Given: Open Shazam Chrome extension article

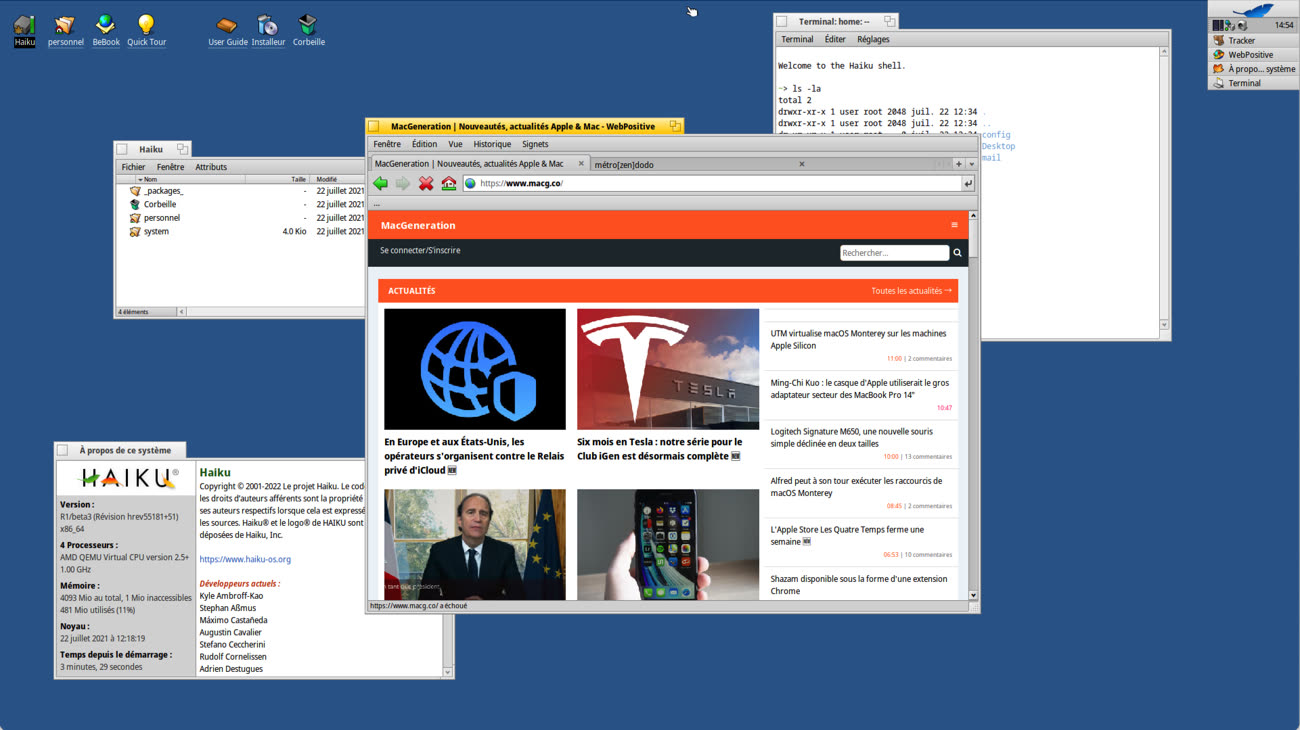Looking at the screenshot, I should coord(858,584).
